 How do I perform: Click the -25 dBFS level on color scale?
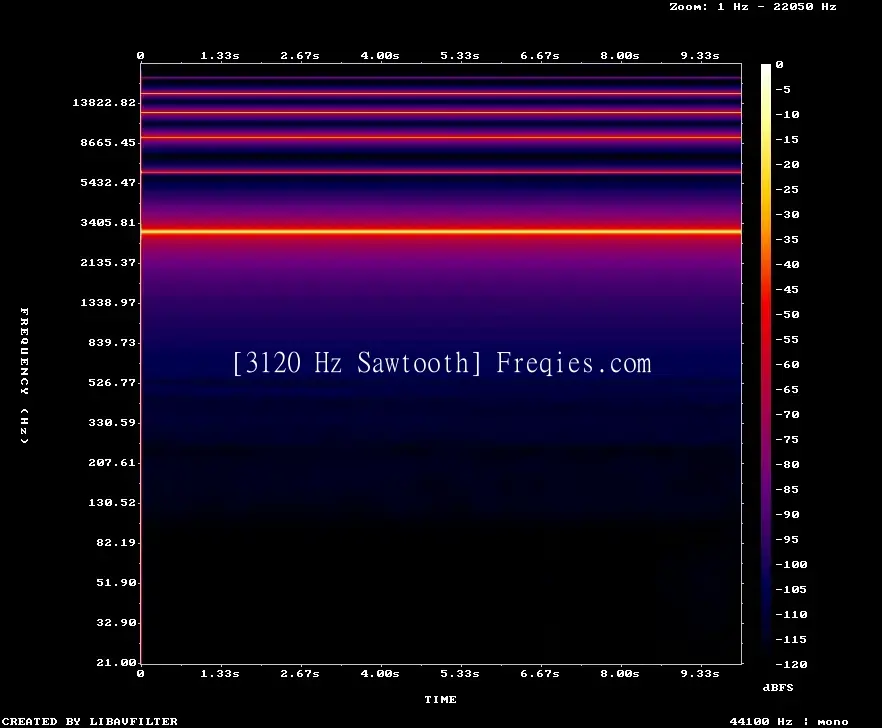pos(787,189)
